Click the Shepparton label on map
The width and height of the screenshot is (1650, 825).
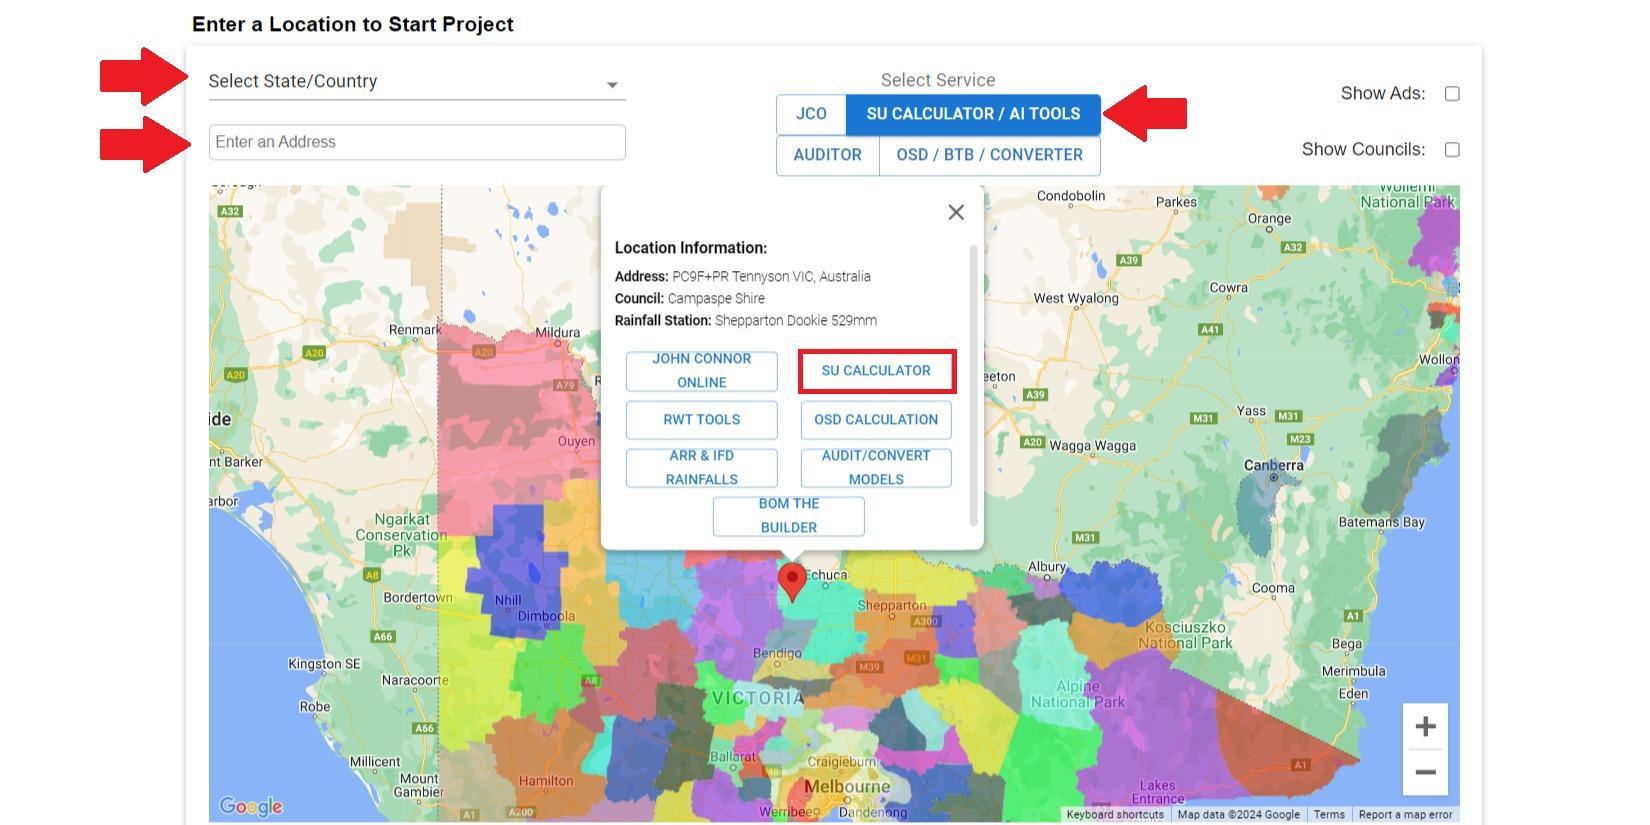click(x=891, y=606)
